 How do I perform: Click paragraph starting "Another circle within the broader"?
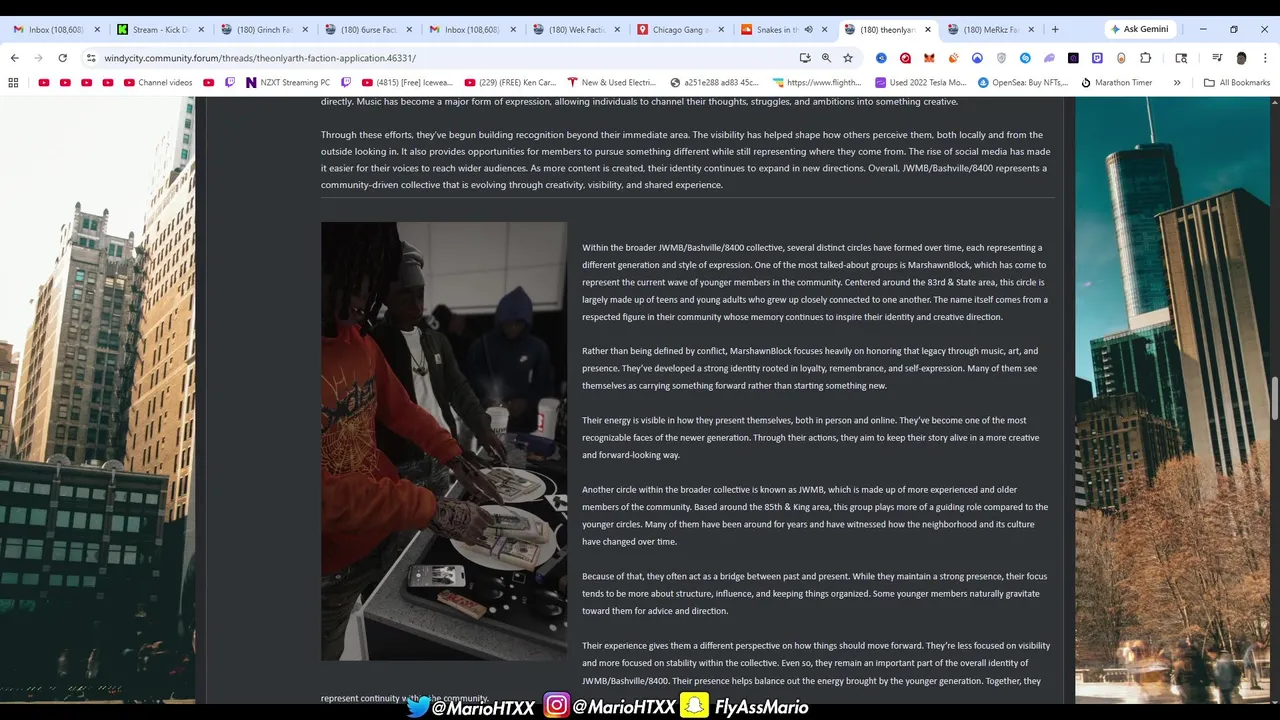[815, 515]
